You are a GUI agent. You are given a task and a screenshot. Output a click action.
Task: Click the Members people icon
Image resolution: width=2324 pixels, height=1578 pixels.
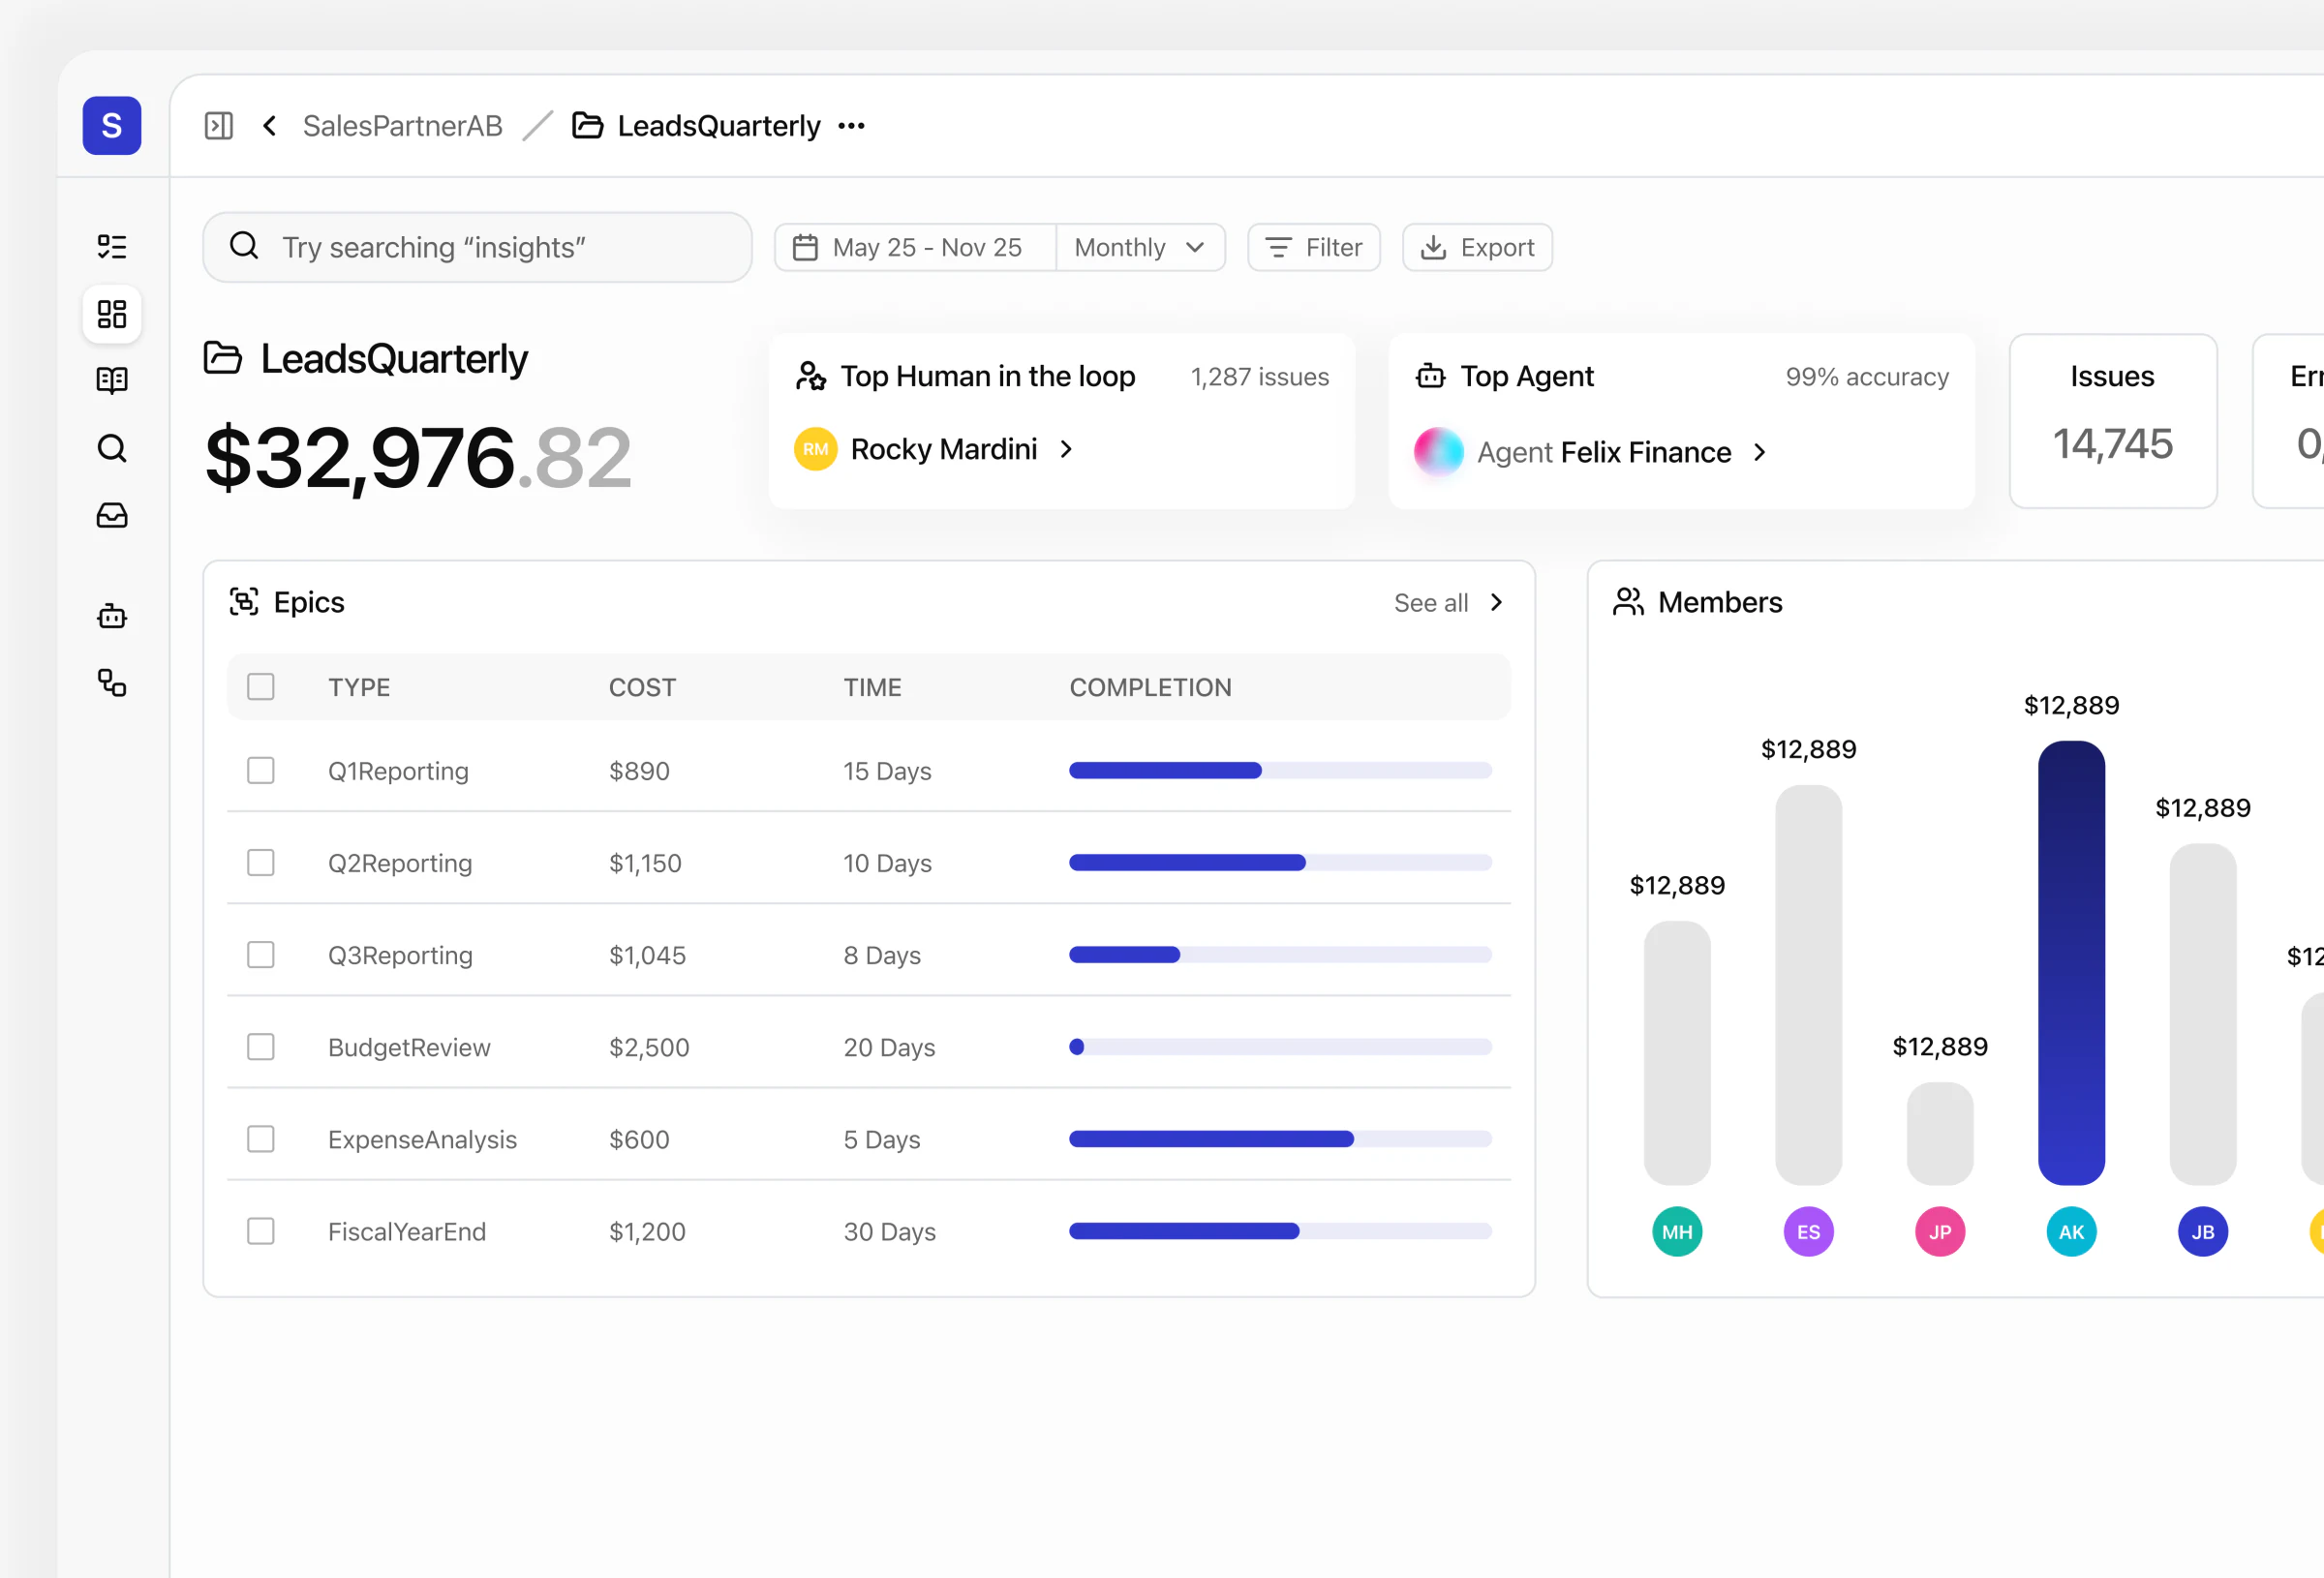(x=1628, y=602)
